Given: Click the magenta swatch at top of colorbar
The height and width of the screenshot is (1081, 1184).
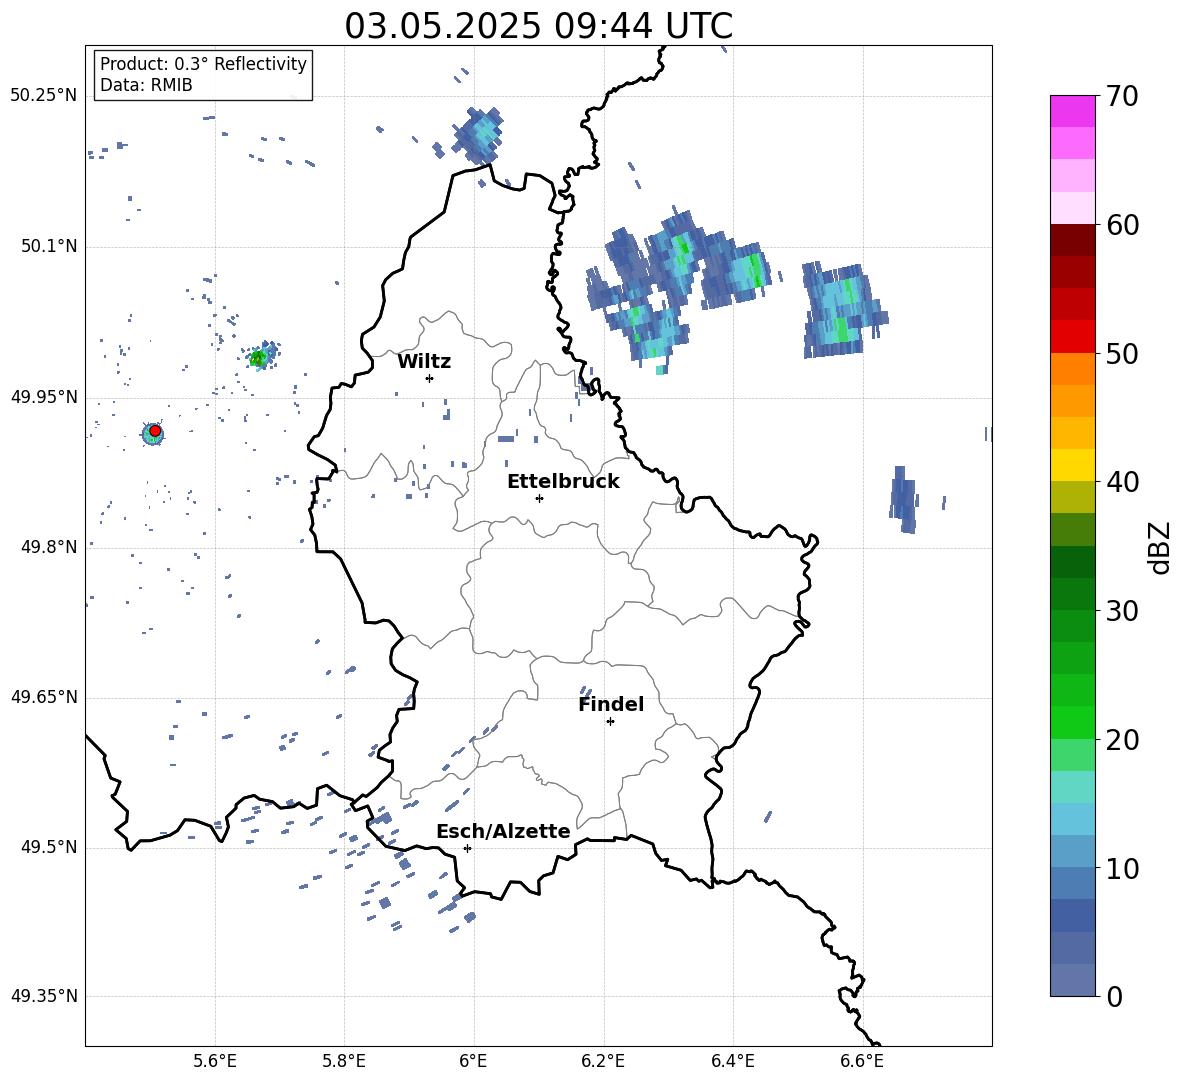Looking at the screenshot, I should (x=1072, y=112).
